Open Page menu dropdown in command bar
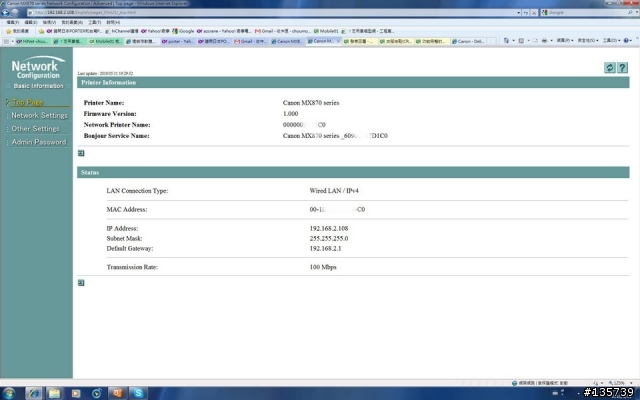 pyautogui.click(x=565, y=40)
